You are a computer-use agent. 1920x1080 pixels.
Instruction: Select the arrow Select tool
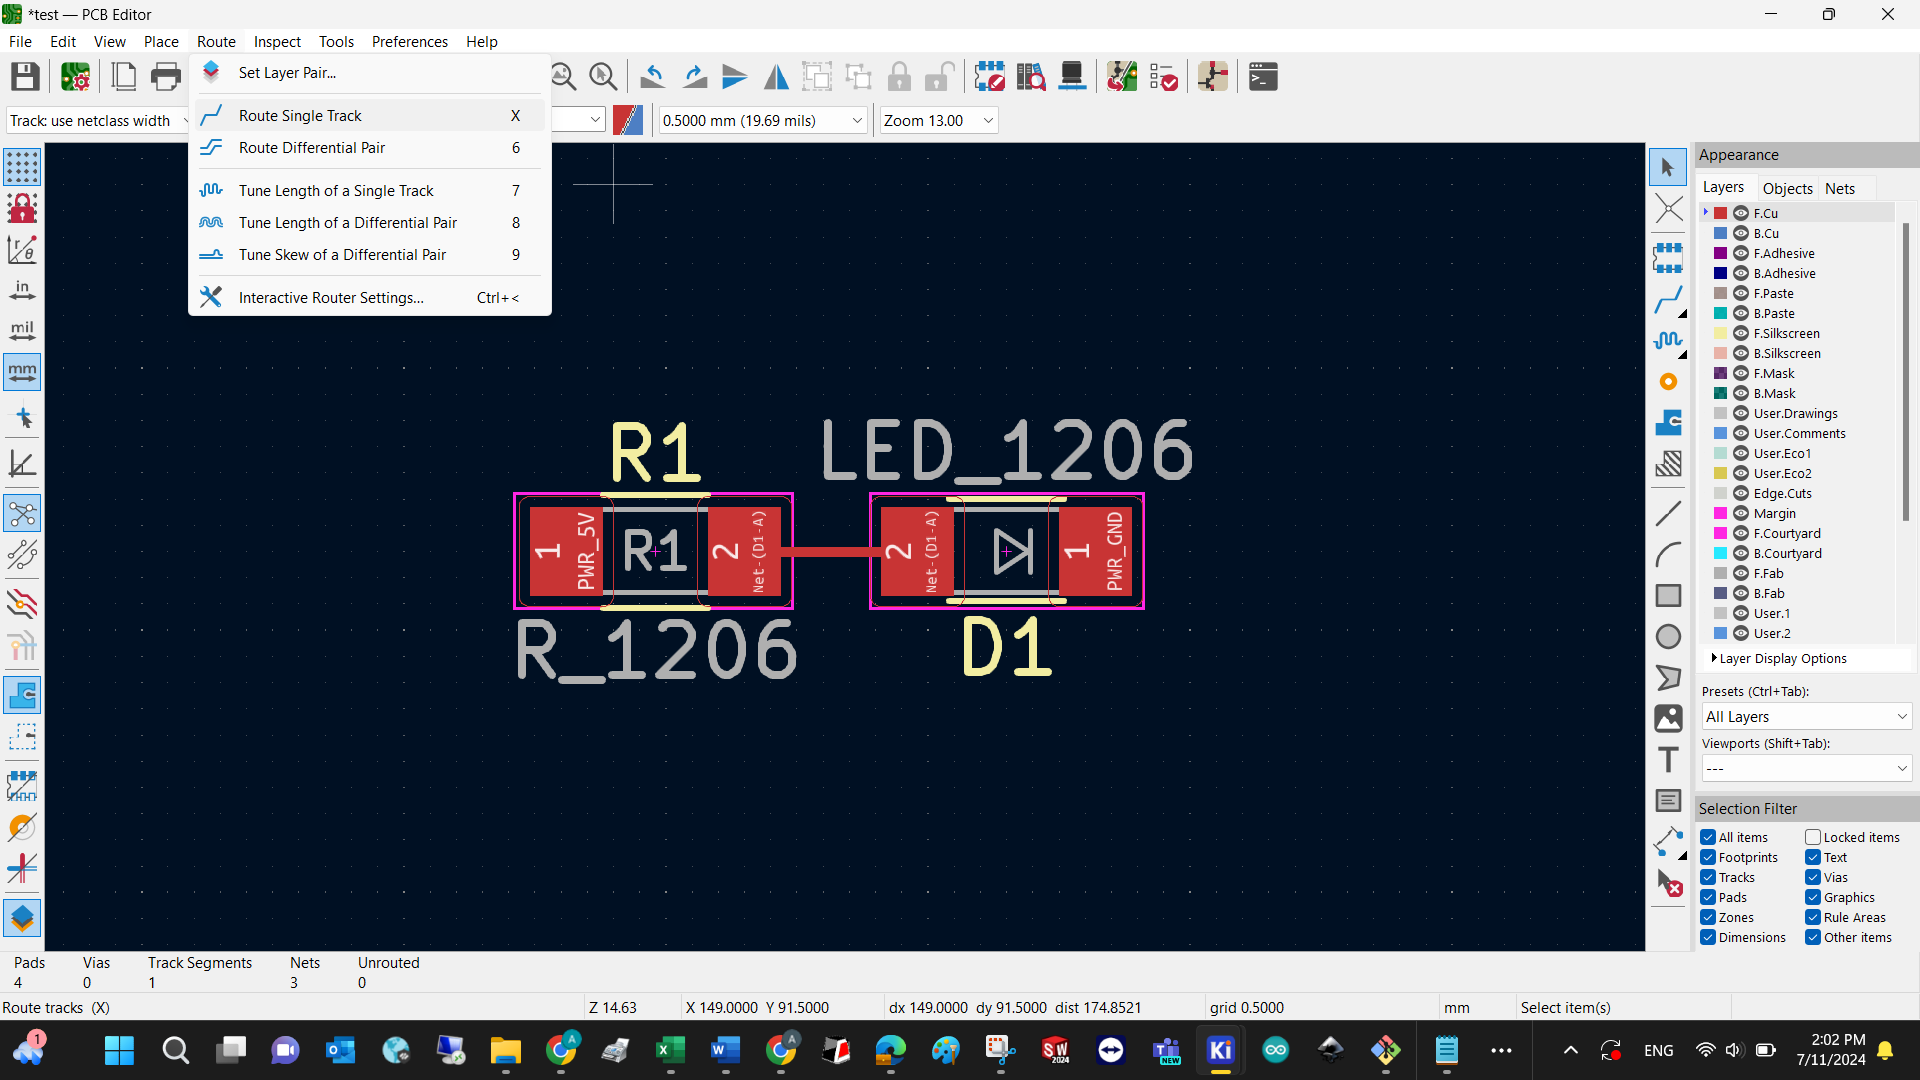[x=1667, y=167]
